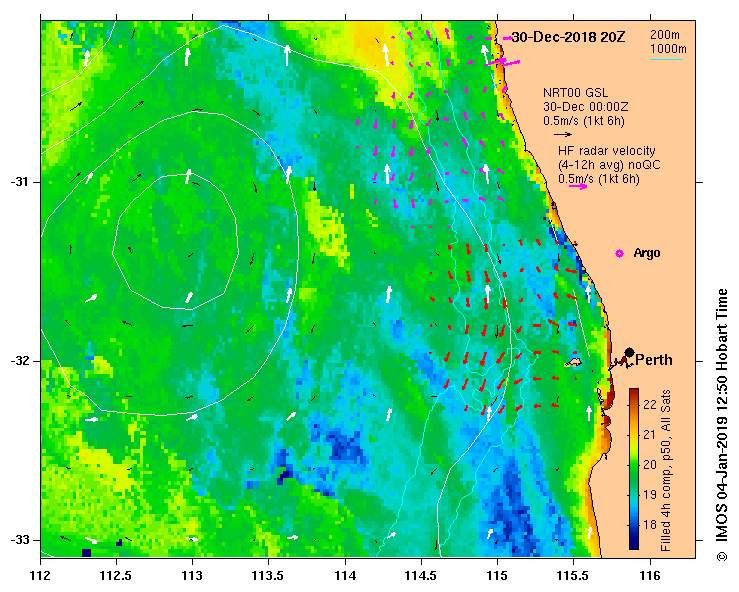The image size is (739, 592).
Task: Click the (4-12h avg) noQC text
Action: tap(609, 165)
